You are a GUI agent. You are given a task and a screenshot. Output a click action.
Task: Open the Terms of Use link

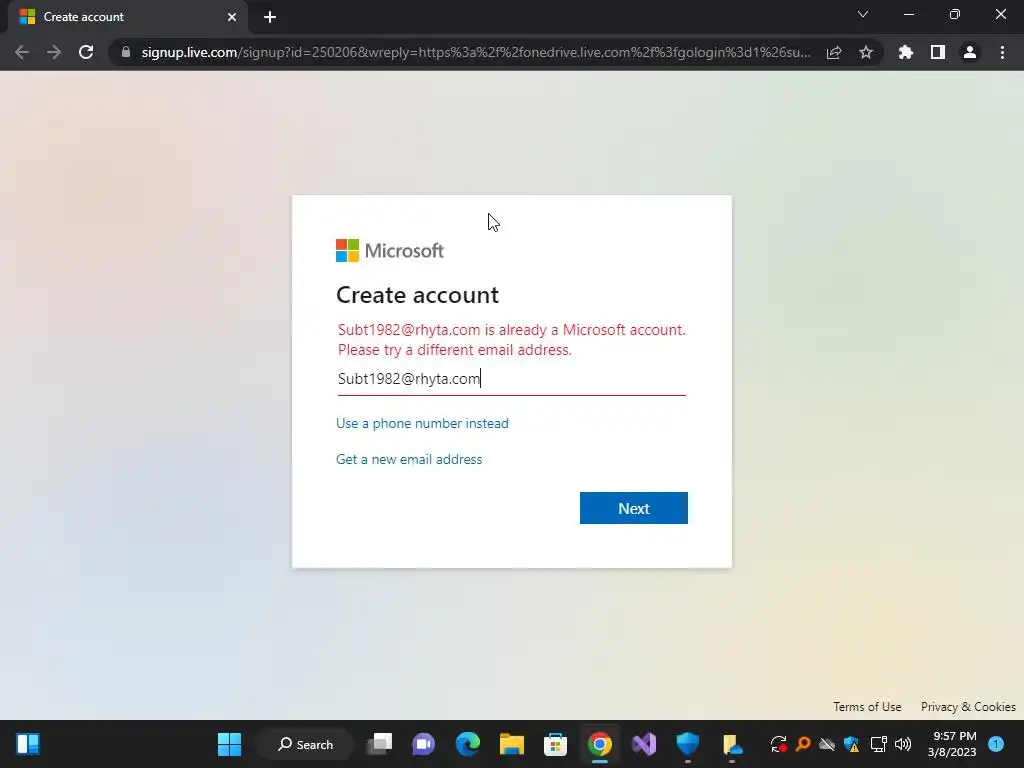click(867, 707)
